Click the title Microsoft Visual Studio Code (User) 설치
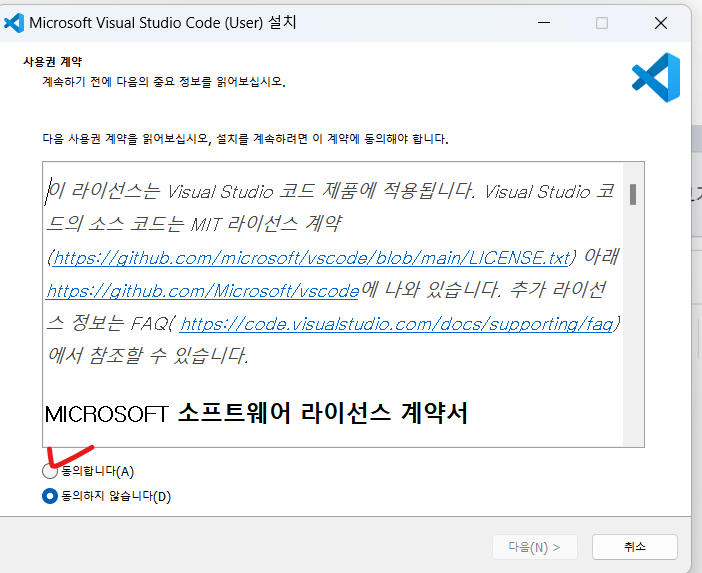Viewport: 702px width, 573px height. [x=163, y=22]
